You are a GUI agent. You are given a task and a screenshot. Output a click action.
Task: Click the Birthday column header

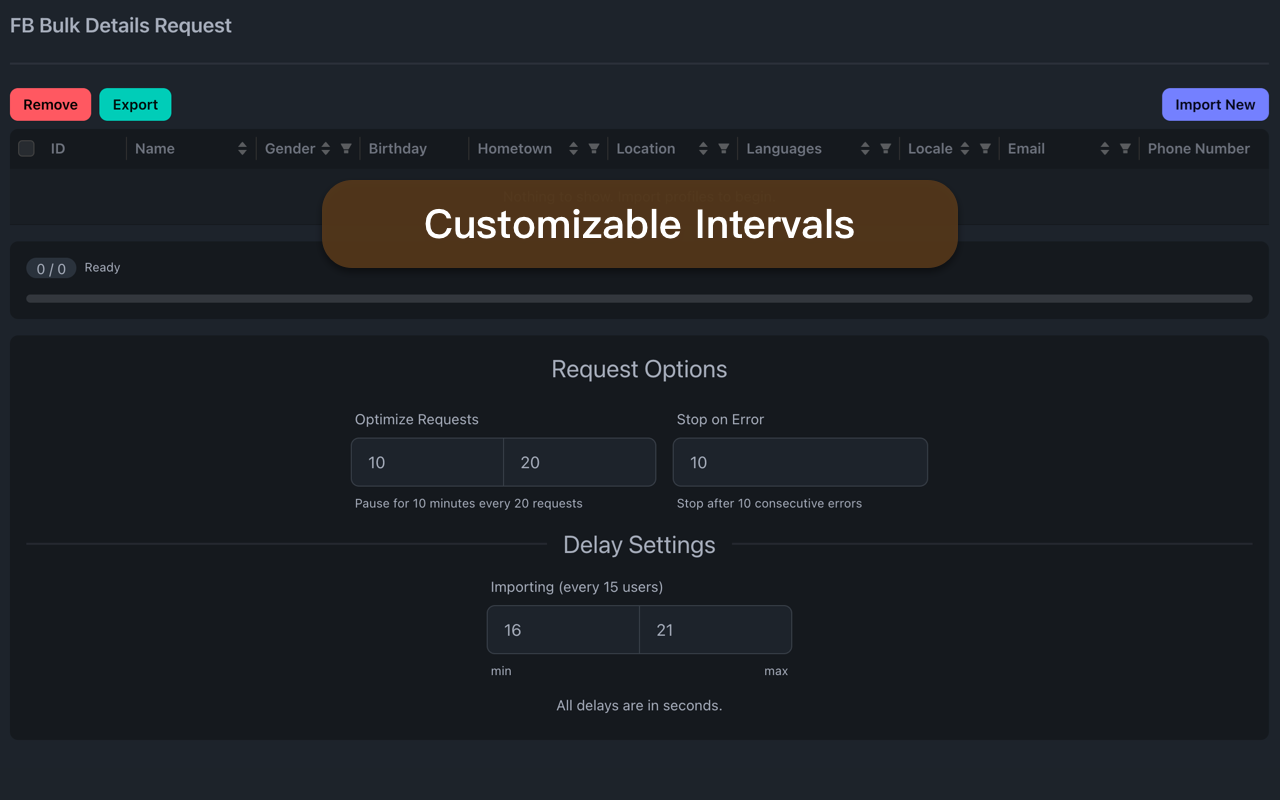398,149
